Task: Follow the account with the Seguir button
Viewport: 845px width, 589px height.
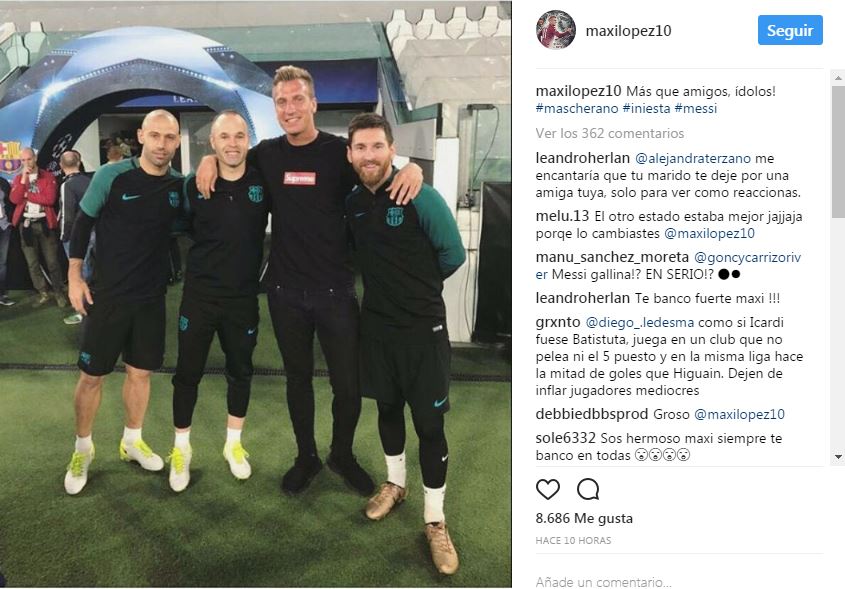Action: pyautogui.click(x=790, y=30)
